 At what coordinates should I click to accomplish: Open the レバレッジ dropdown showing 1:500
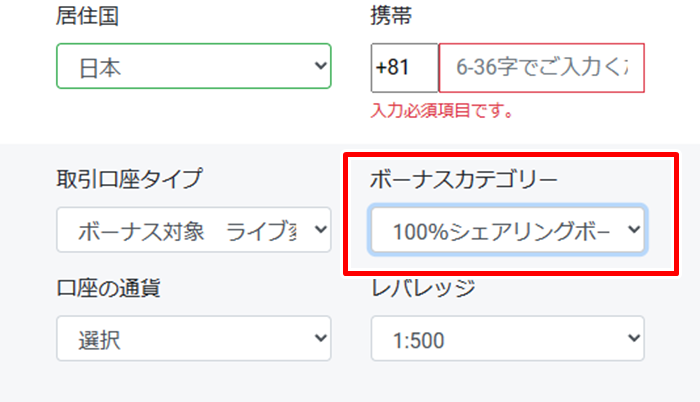point(507,339)
